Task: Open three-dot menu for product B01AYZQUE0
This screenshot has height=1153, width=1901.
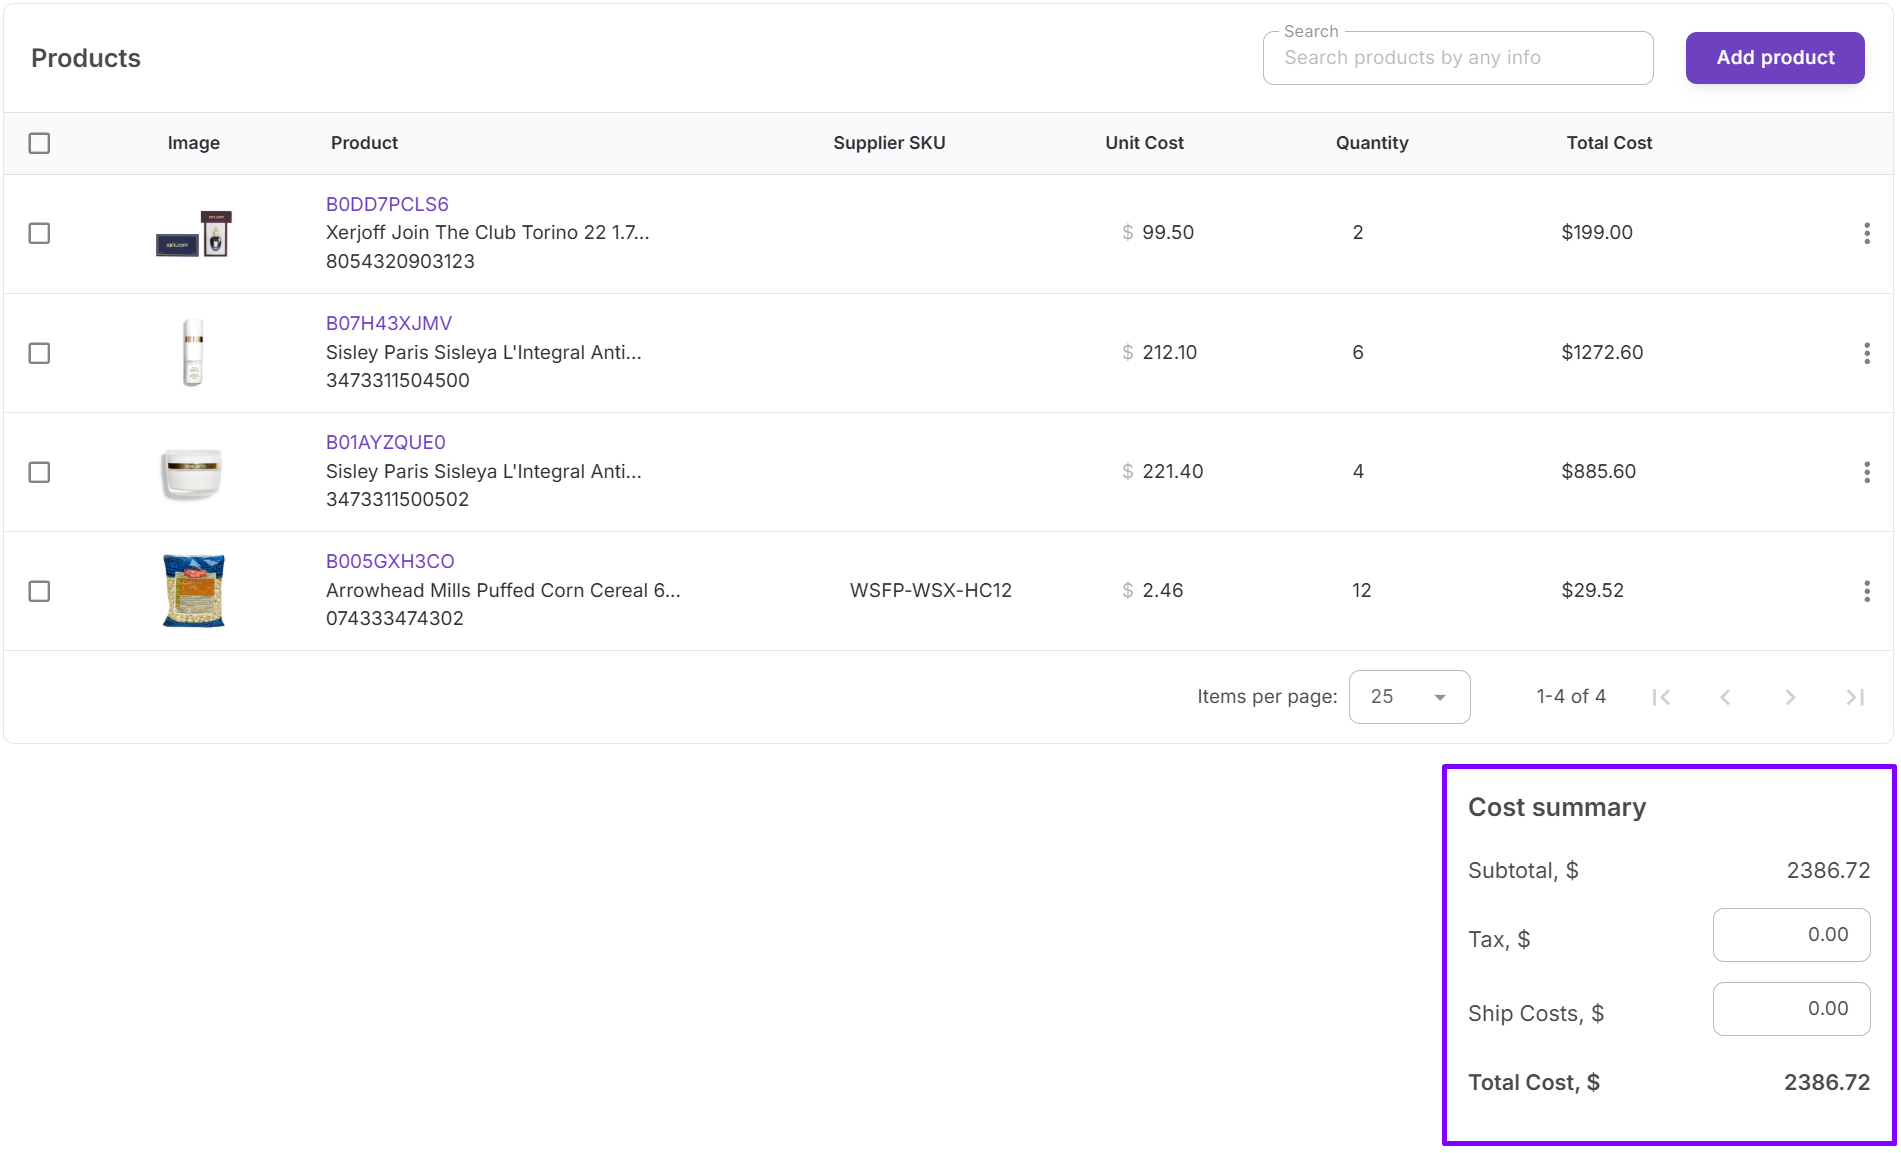Action: tap(1866, 472)
